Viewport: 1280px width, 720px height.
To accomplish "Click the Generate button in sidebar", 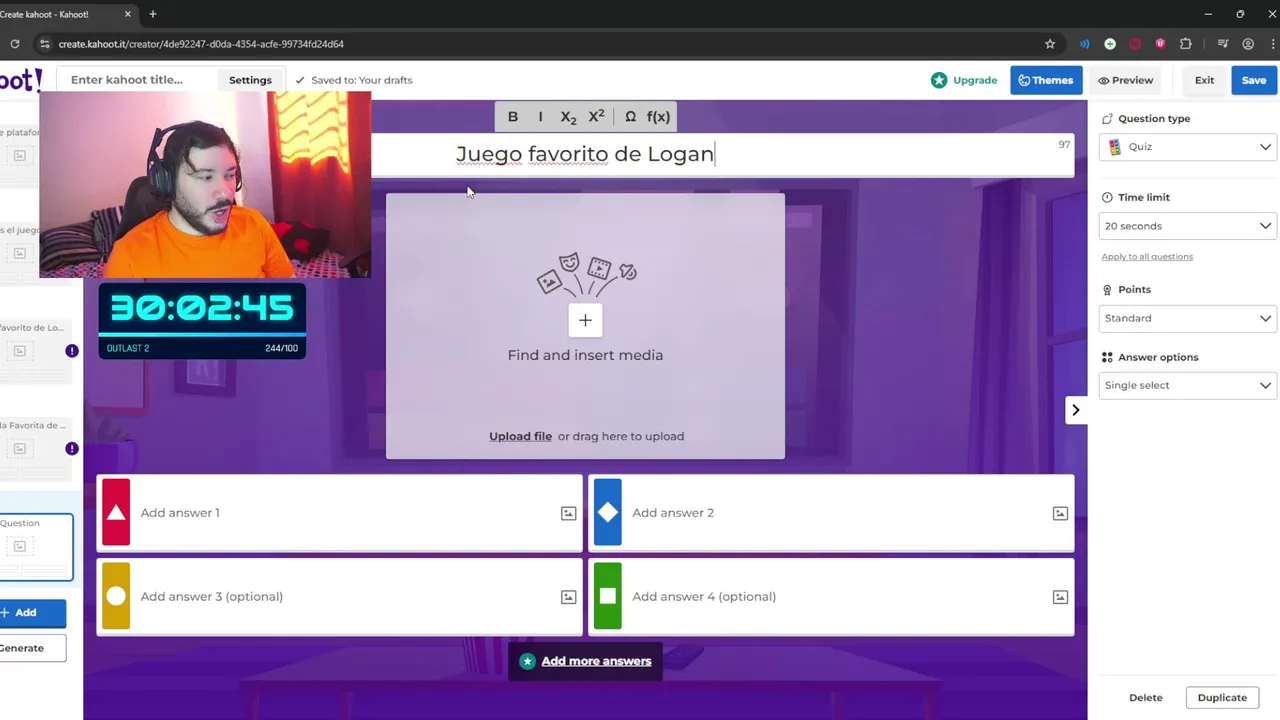I will pyautogui.click(x=30, y=648).
